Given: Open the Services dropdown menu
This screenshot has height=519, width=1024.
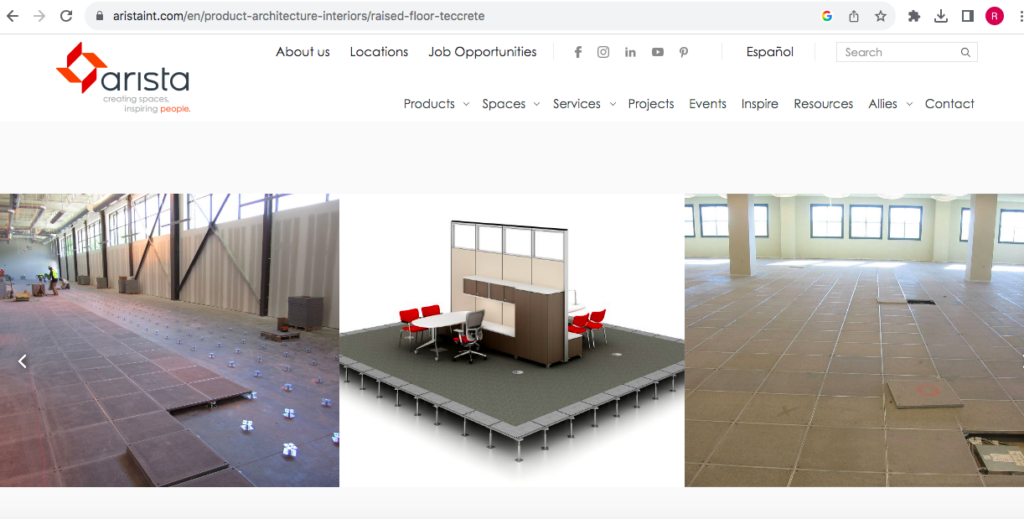Looking at the screenshot, I should pos(583,104).
